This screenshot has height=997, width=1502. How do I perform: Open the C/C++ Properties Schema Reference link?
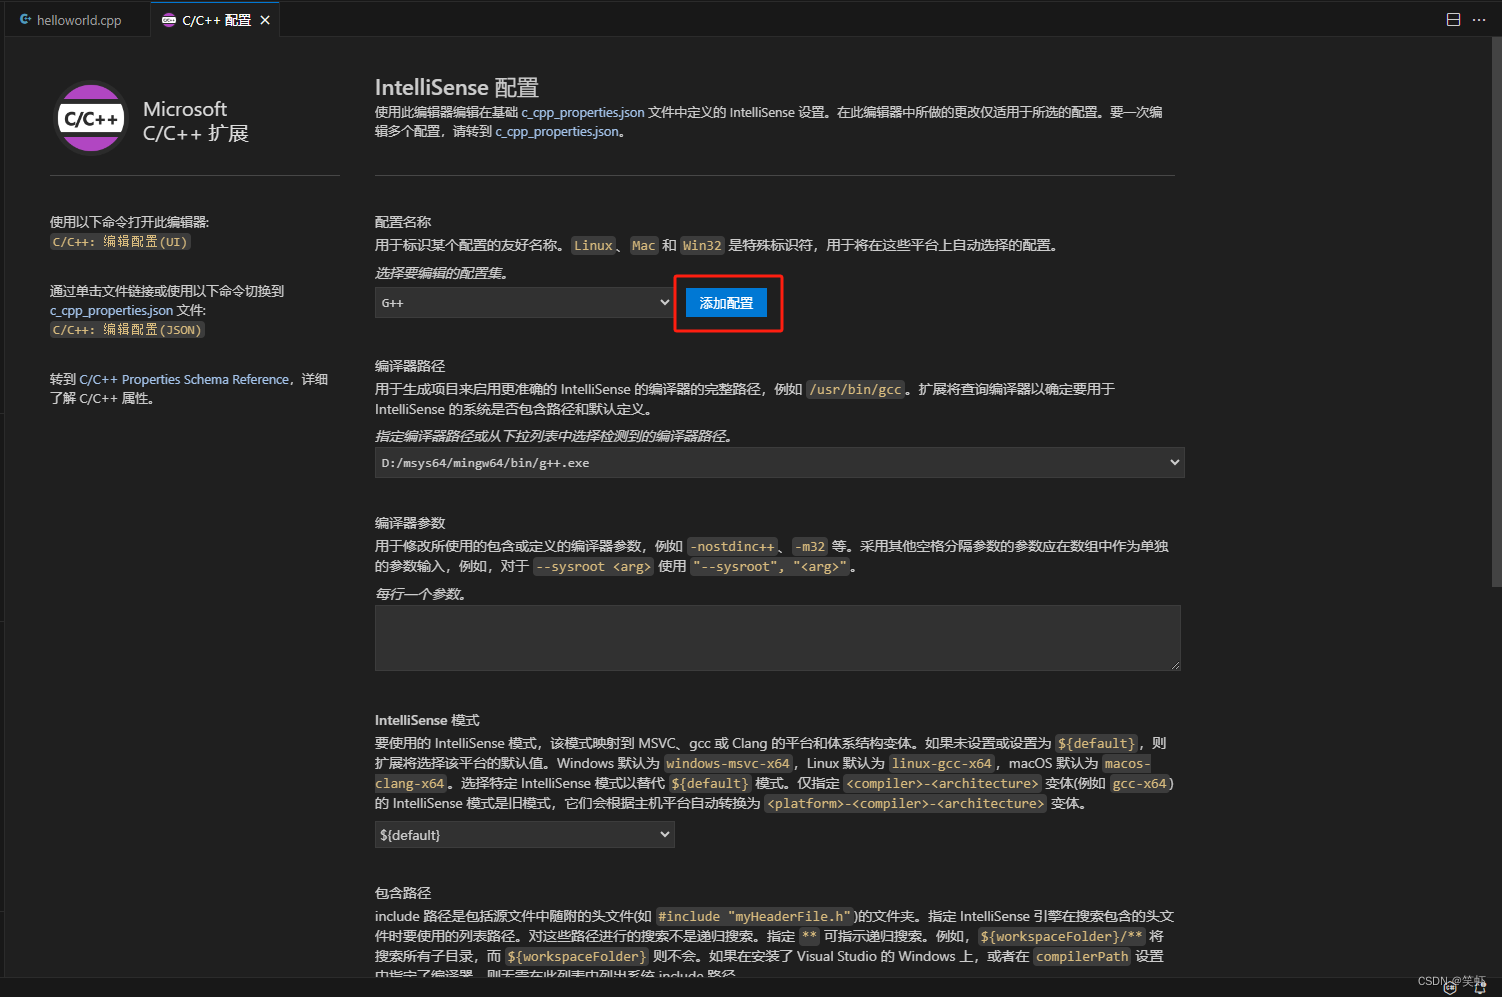click(184, 379)
